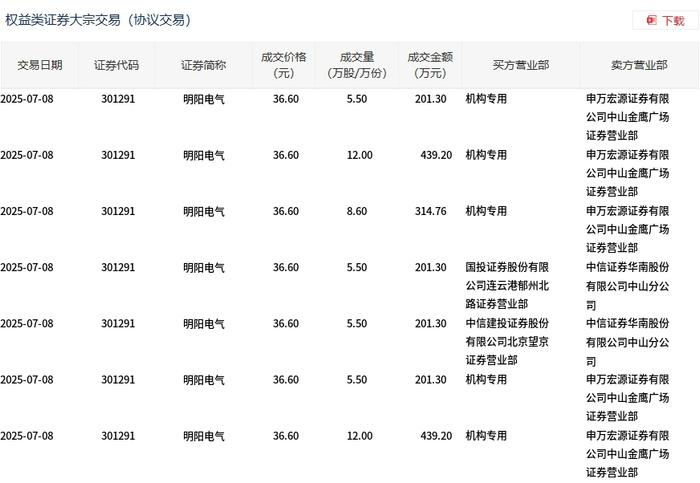Screen dimensions: 700x483
Task: Click the 301291 code in the 314.76 row
Action: coord(118,211)
